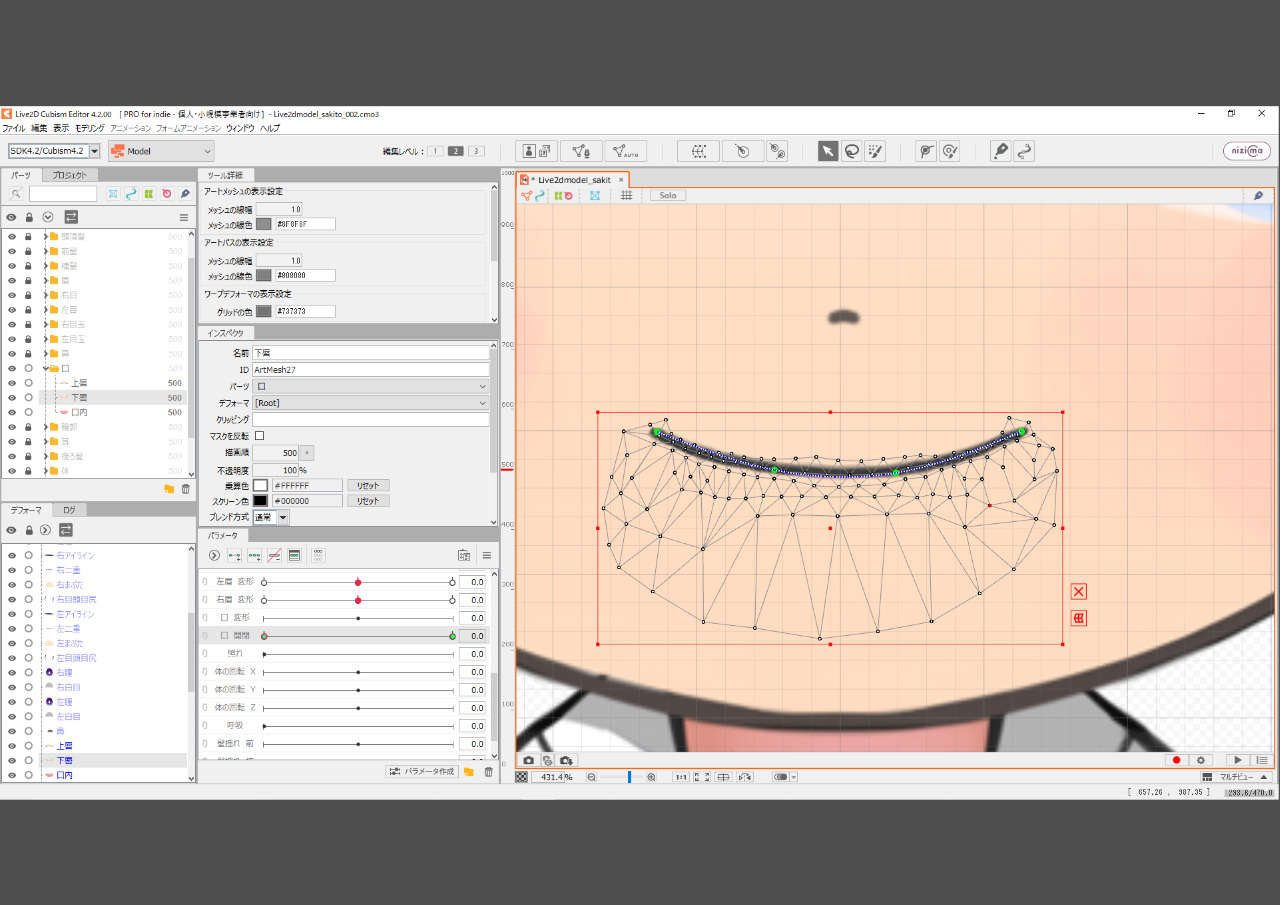Check the マスクを反転 checkbox
The height and width of the screenshot is (905, 1280).
coord(260,436)
